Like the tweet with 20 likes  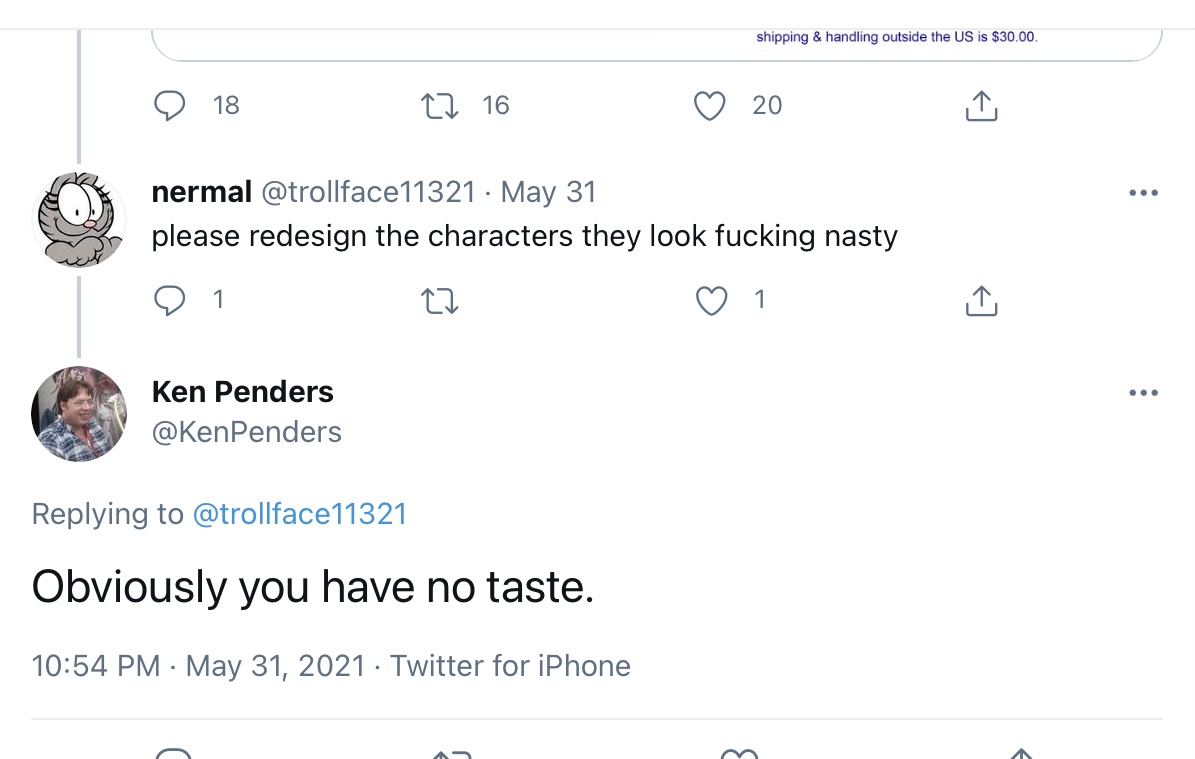[710, 106]
